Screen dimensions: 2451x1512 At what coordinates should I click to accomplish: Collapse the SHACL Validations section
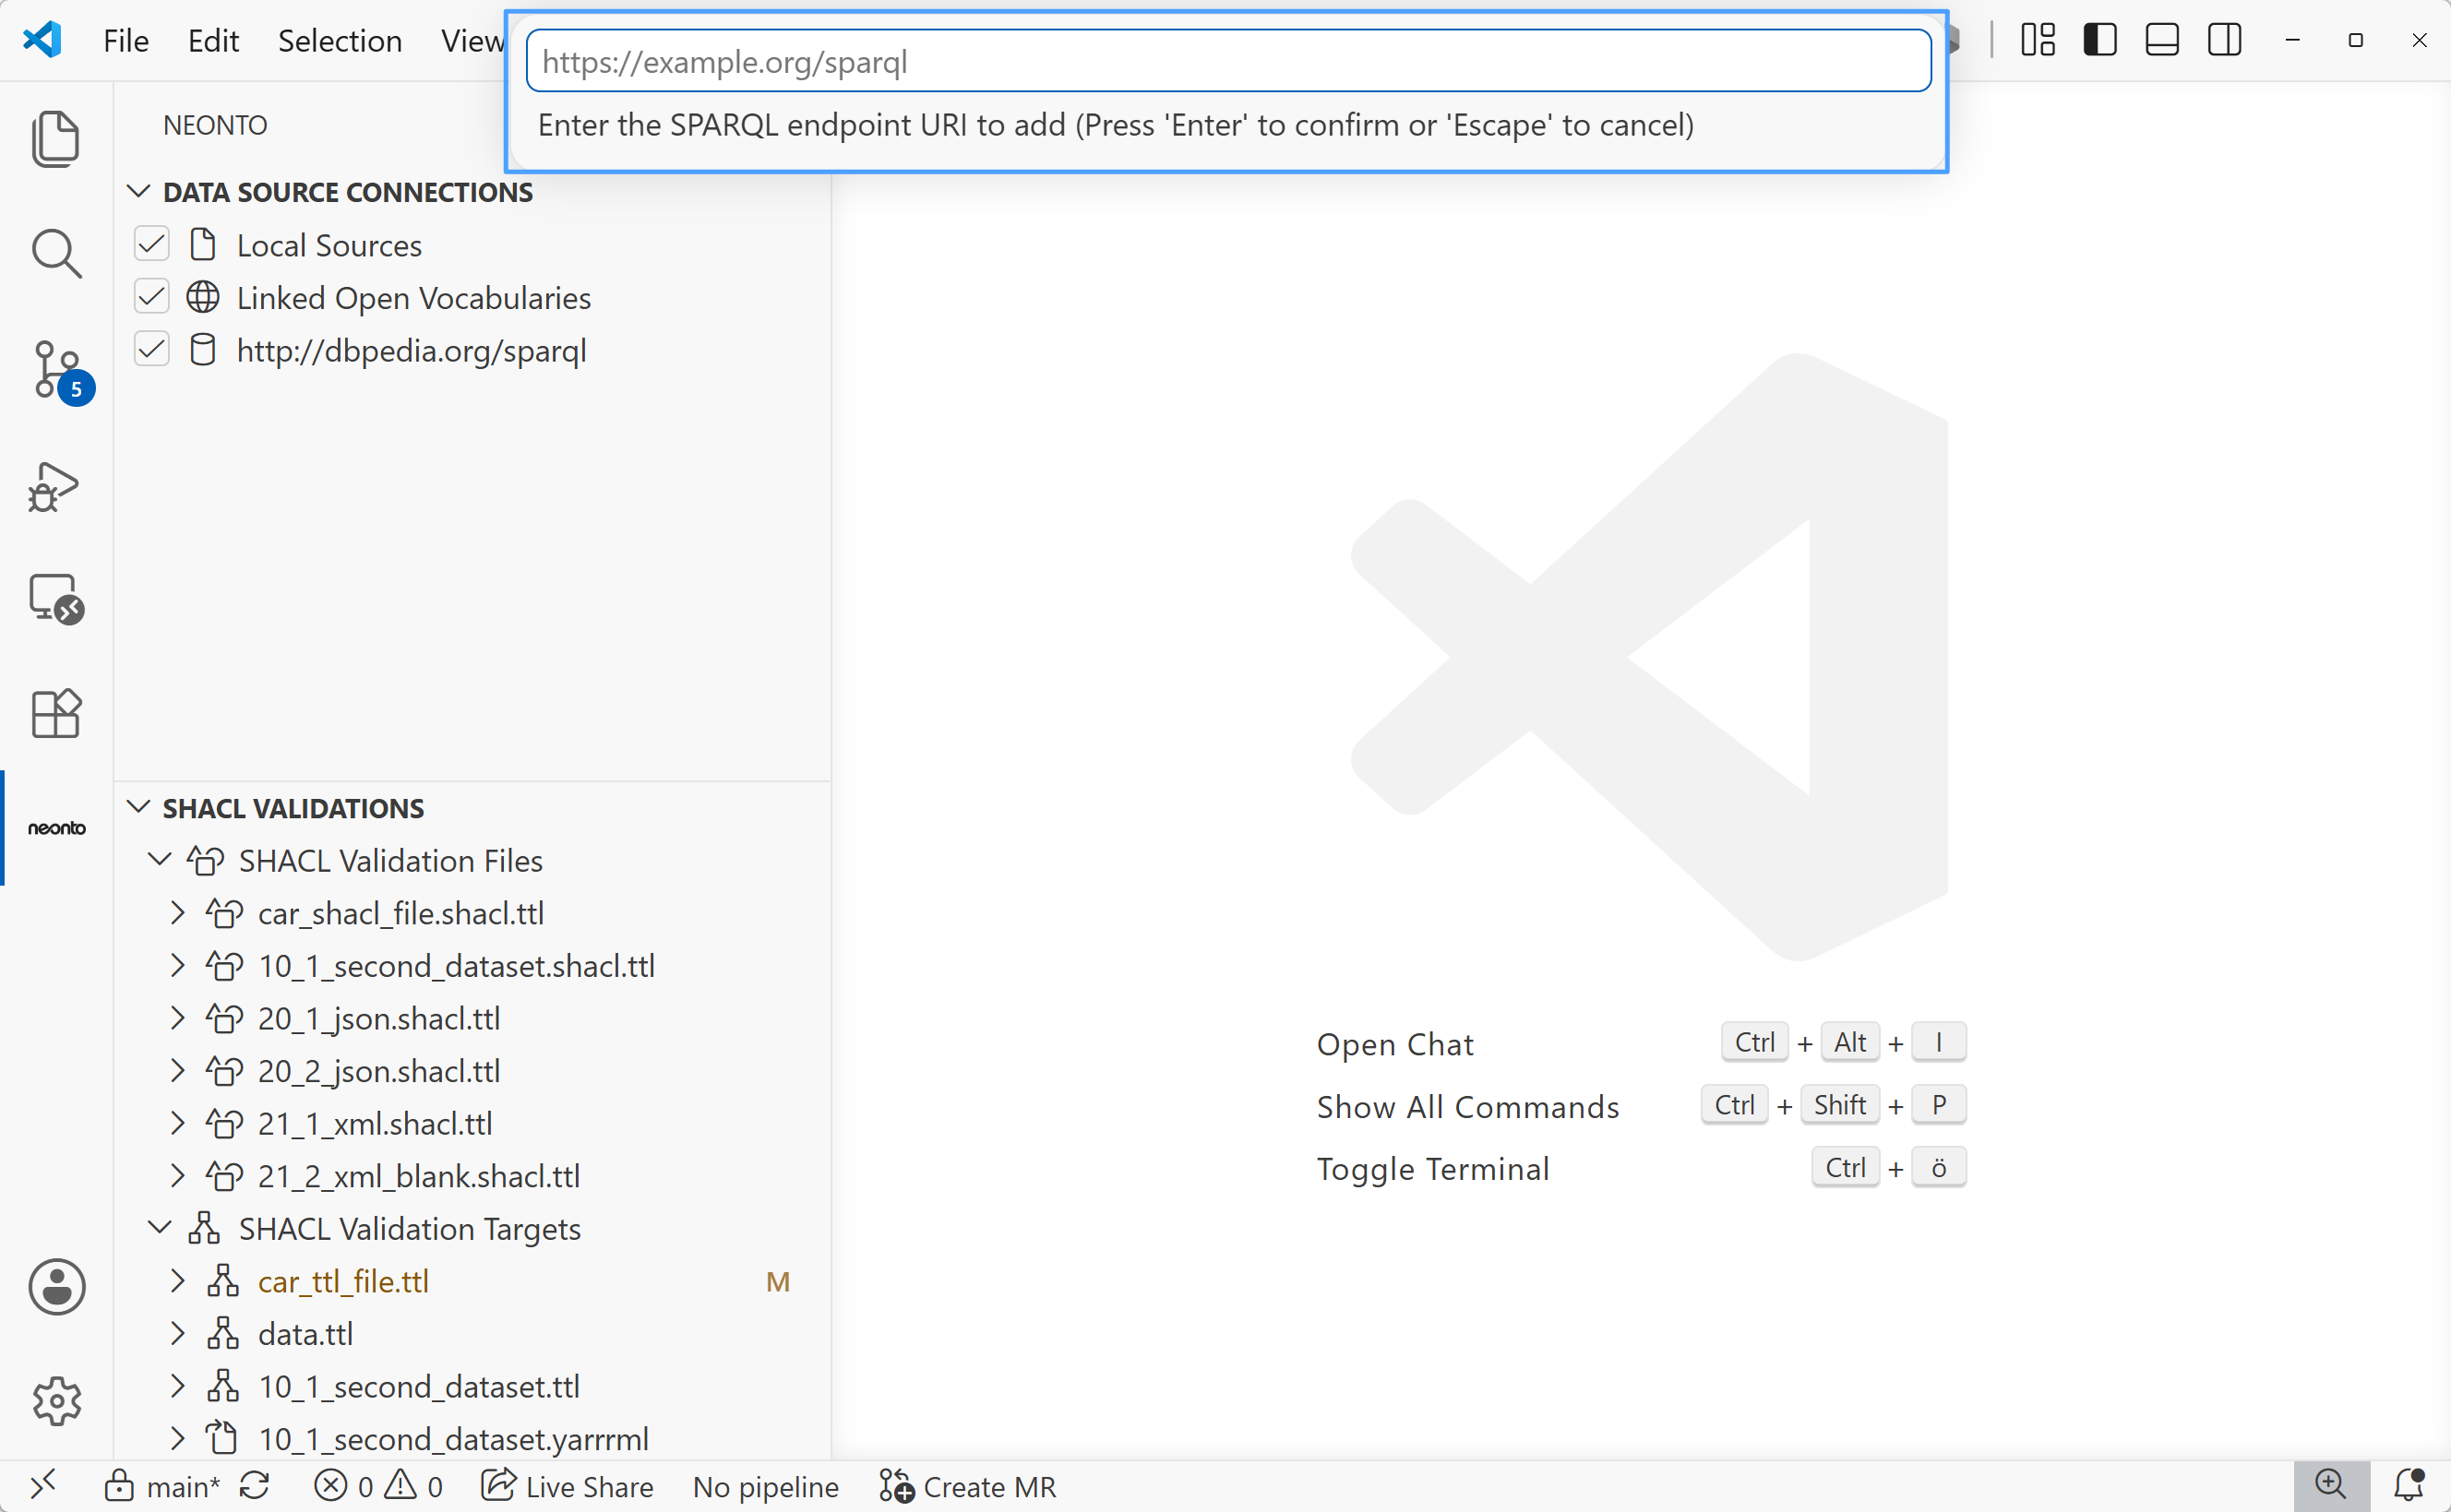[x=139, y=807]
